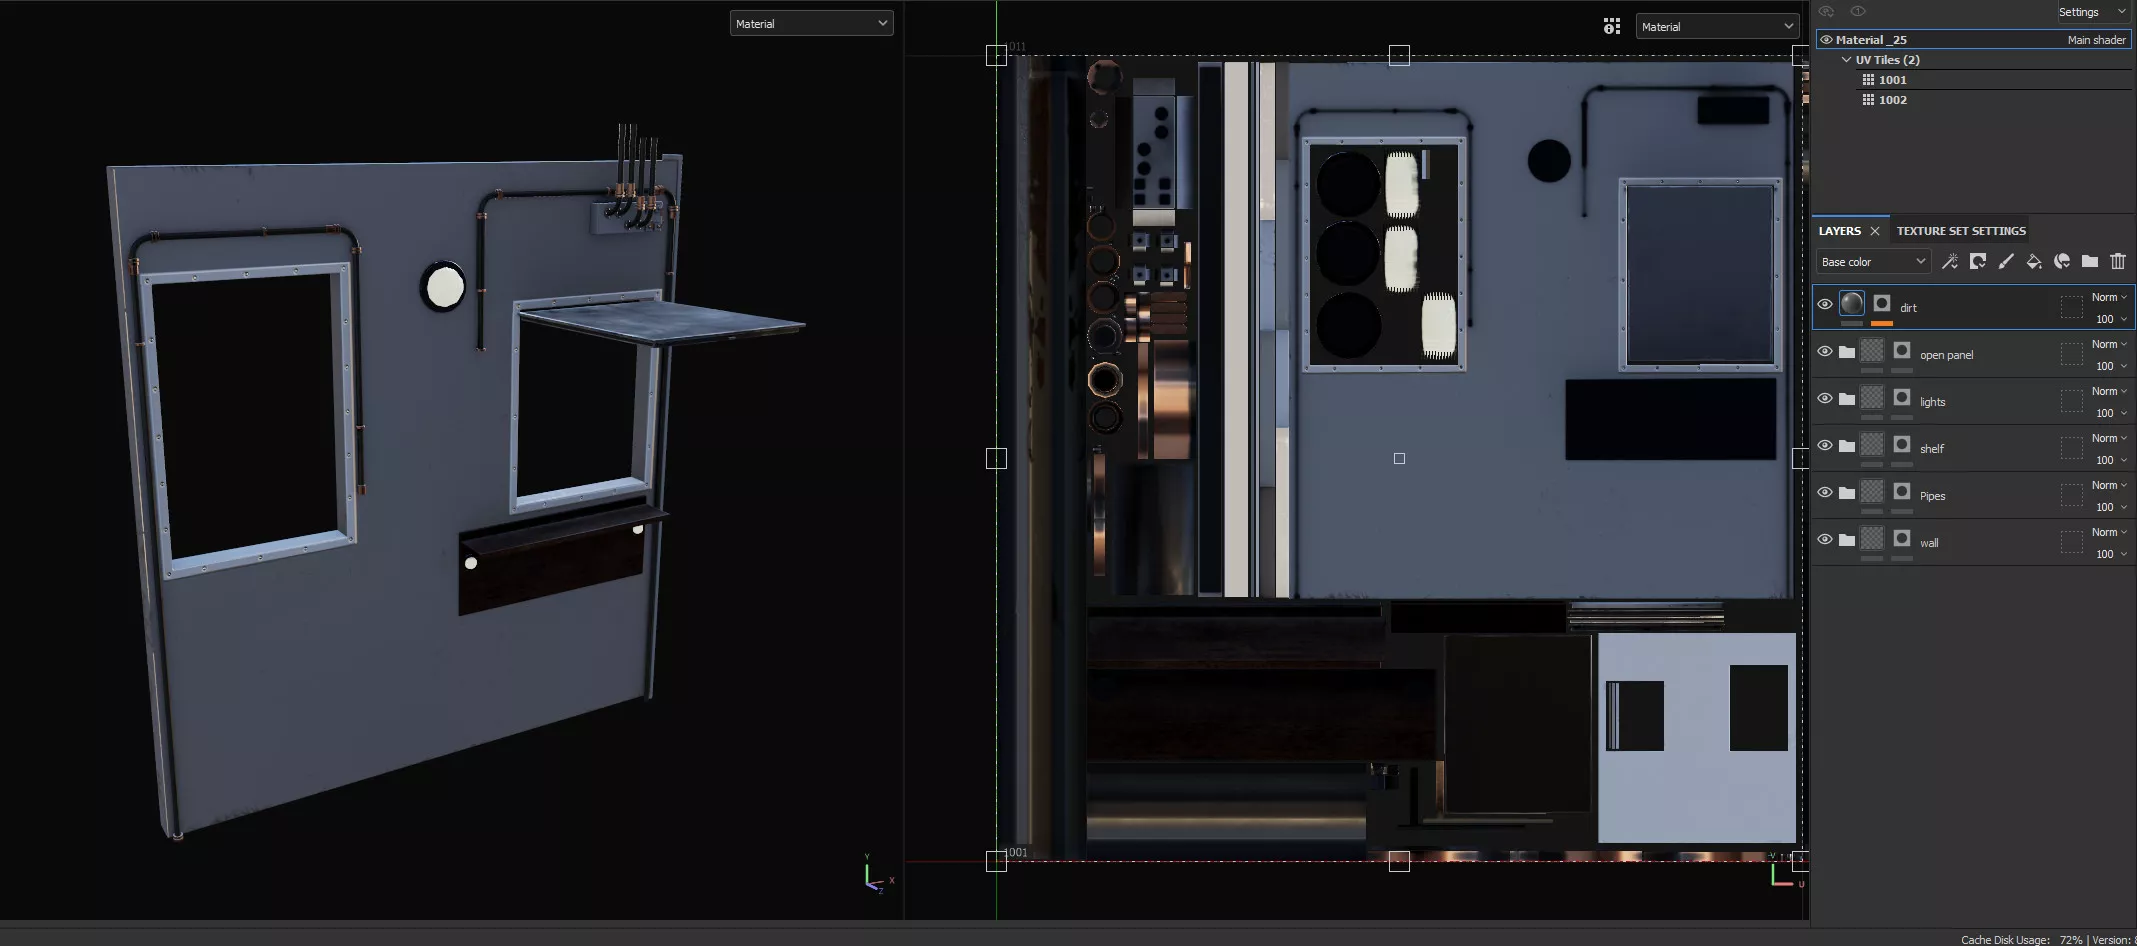Toggle visibility of the Pipes folder
Screen dimensions: 2137x946
1825,493
